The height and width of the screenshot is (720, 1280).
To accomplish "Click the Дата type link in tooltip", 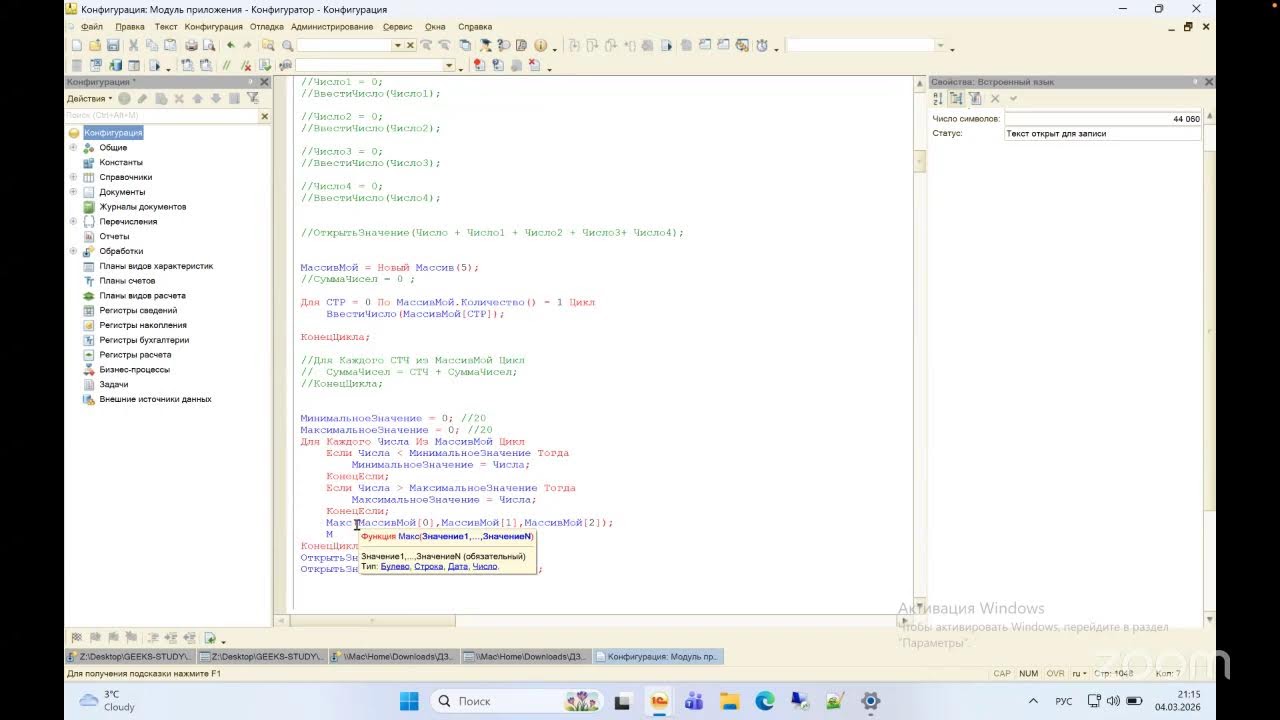I will click(x=458, y=567).
